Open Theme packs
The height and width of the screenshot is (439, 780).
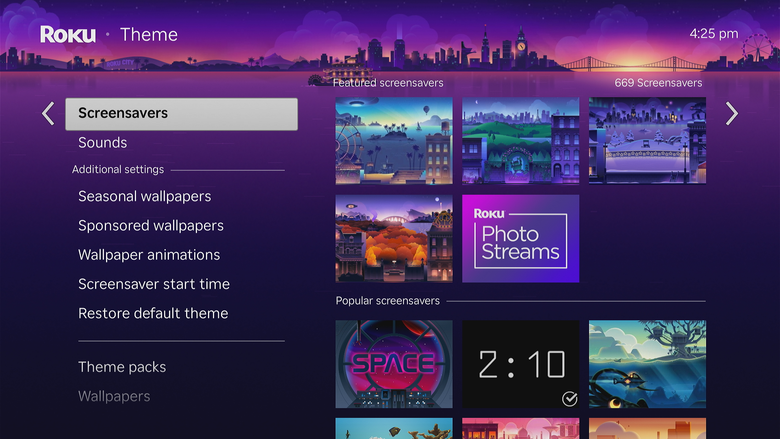[x=122, y=367]
